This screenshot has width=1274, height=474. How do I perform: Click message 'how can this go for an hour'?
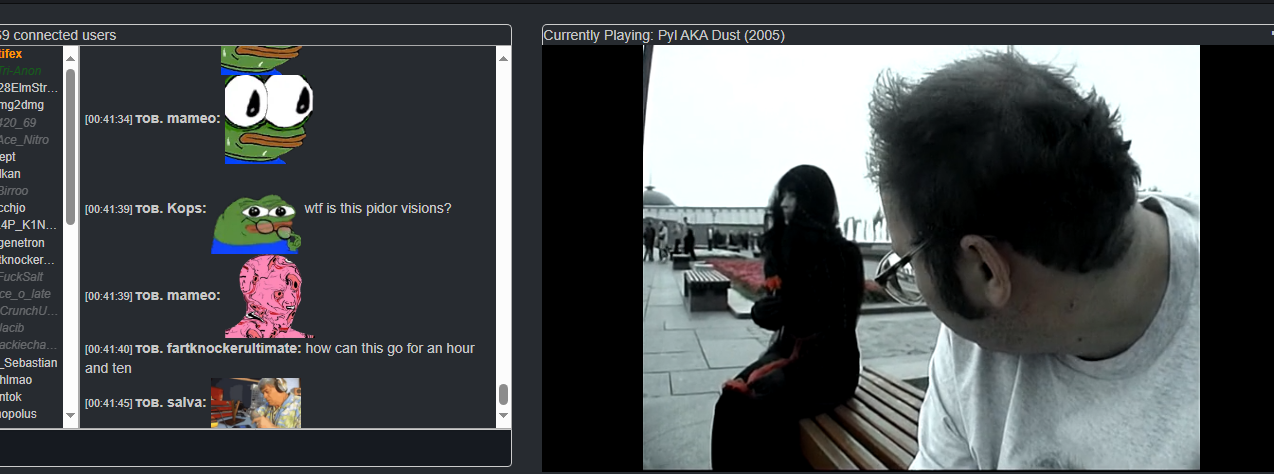point(390,349)
